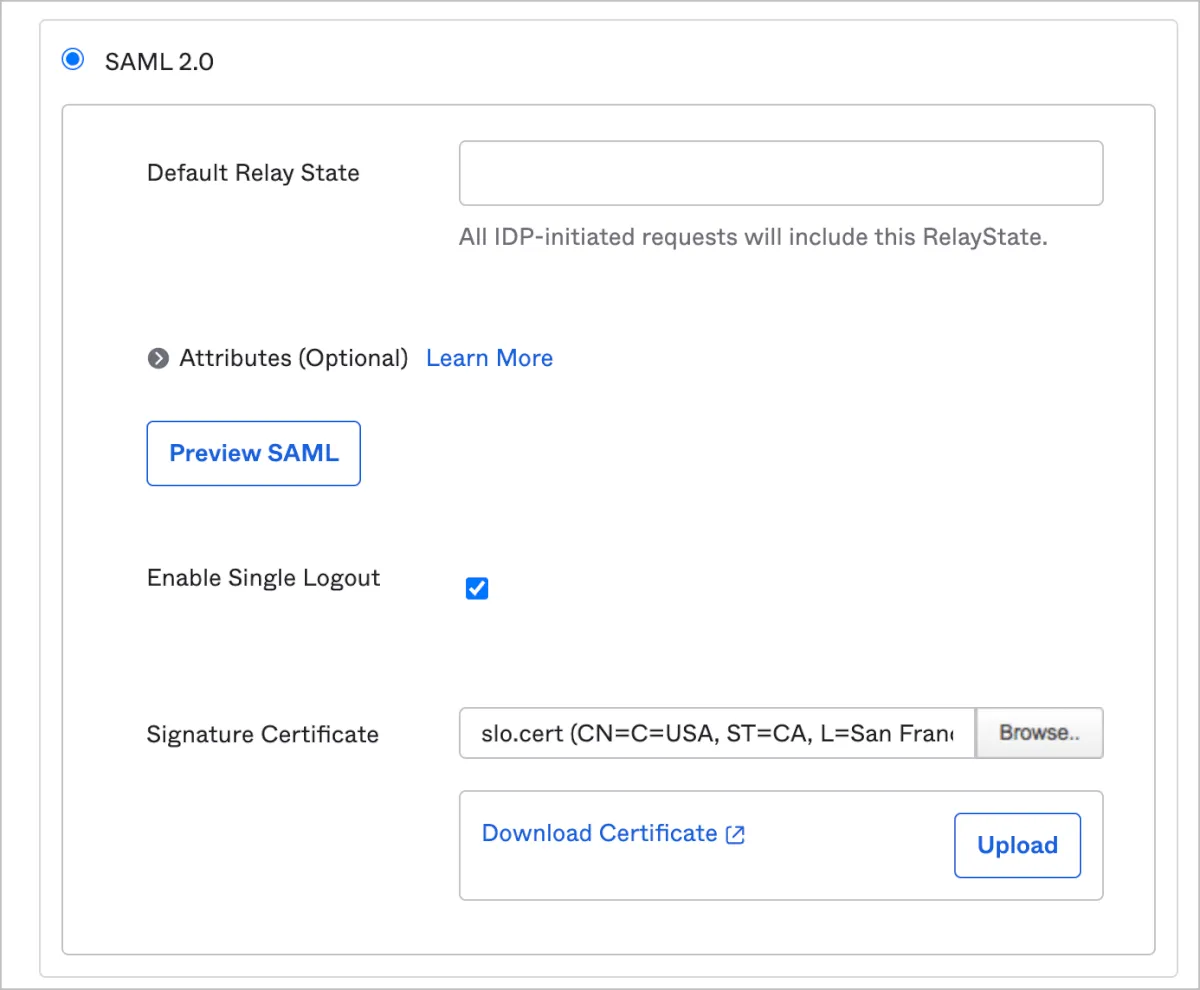Expand the Attributes disclosure arrow icon
This screenshot has height=990, width=1200.
[x=158, y=359]
